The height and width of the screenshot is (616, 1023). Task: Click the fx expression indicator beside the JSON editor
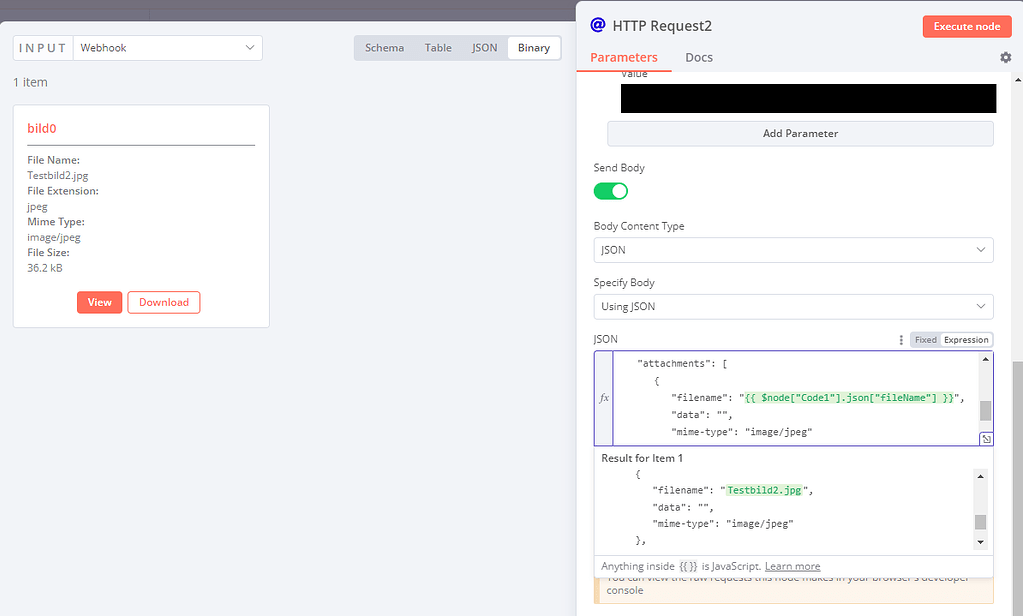[604, 397]
